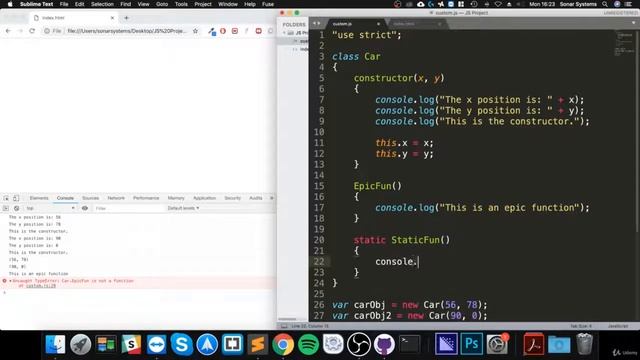Clear the console with the clear icon
This screenshot has width=640, height=360.
click(16, 208)
